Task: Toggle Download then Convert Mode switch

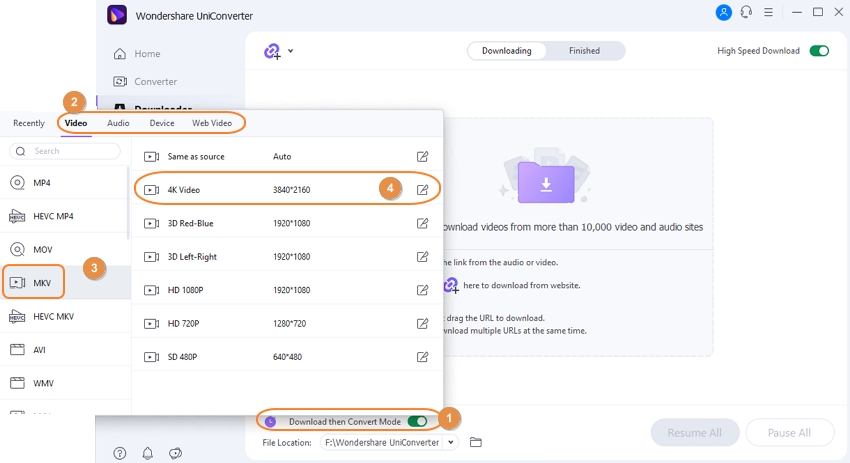Action: coord(417,421)
